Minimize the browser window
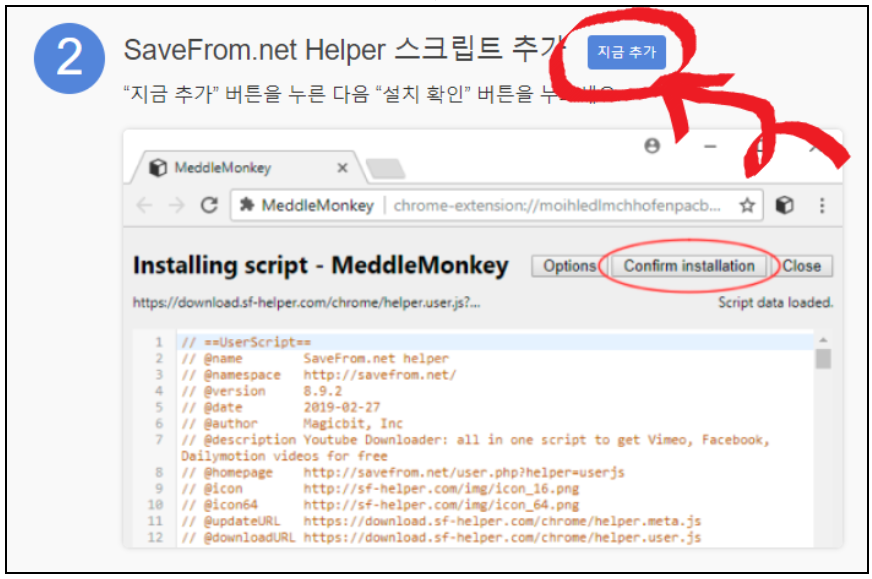872x579 pixels. 710,146
